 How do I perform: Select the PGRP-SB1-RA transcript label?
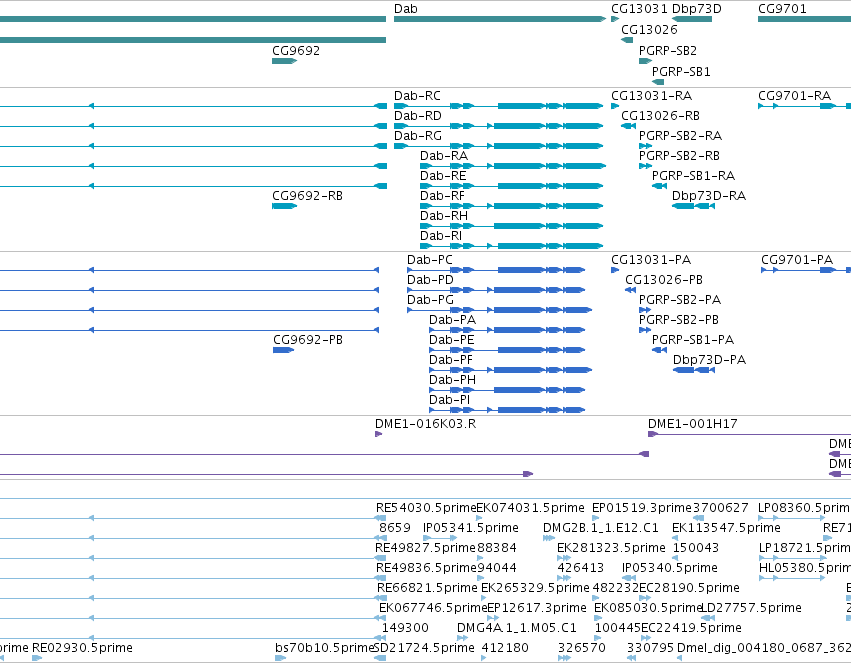pyautogui.click(x=693, y=176)
